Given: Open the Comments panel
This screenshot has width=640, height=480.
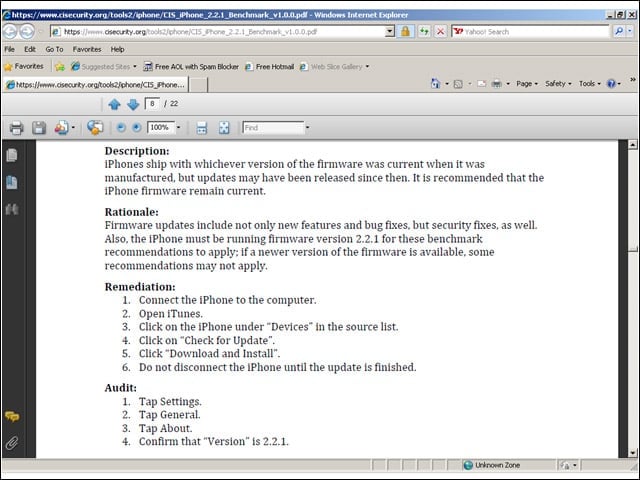Looking at the screenshot, I should point(12,416).
